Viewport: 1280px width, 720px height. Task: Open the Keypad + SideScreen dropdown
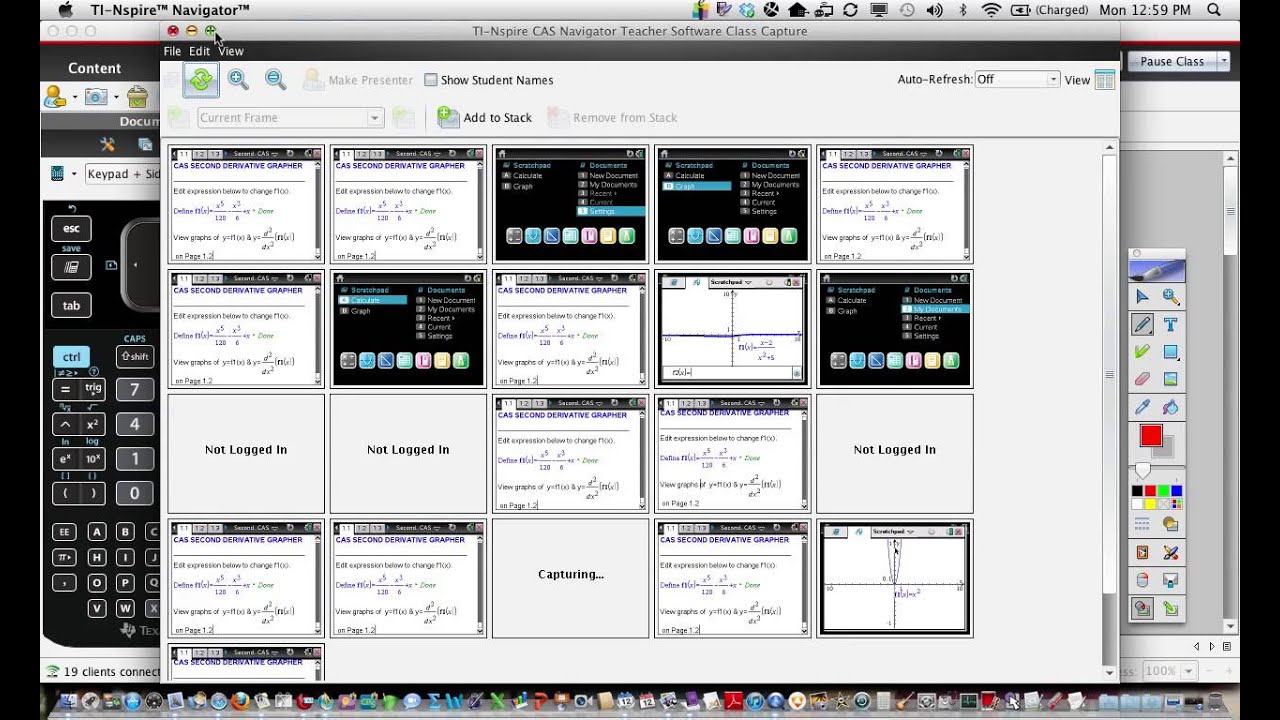coord(122,174)
